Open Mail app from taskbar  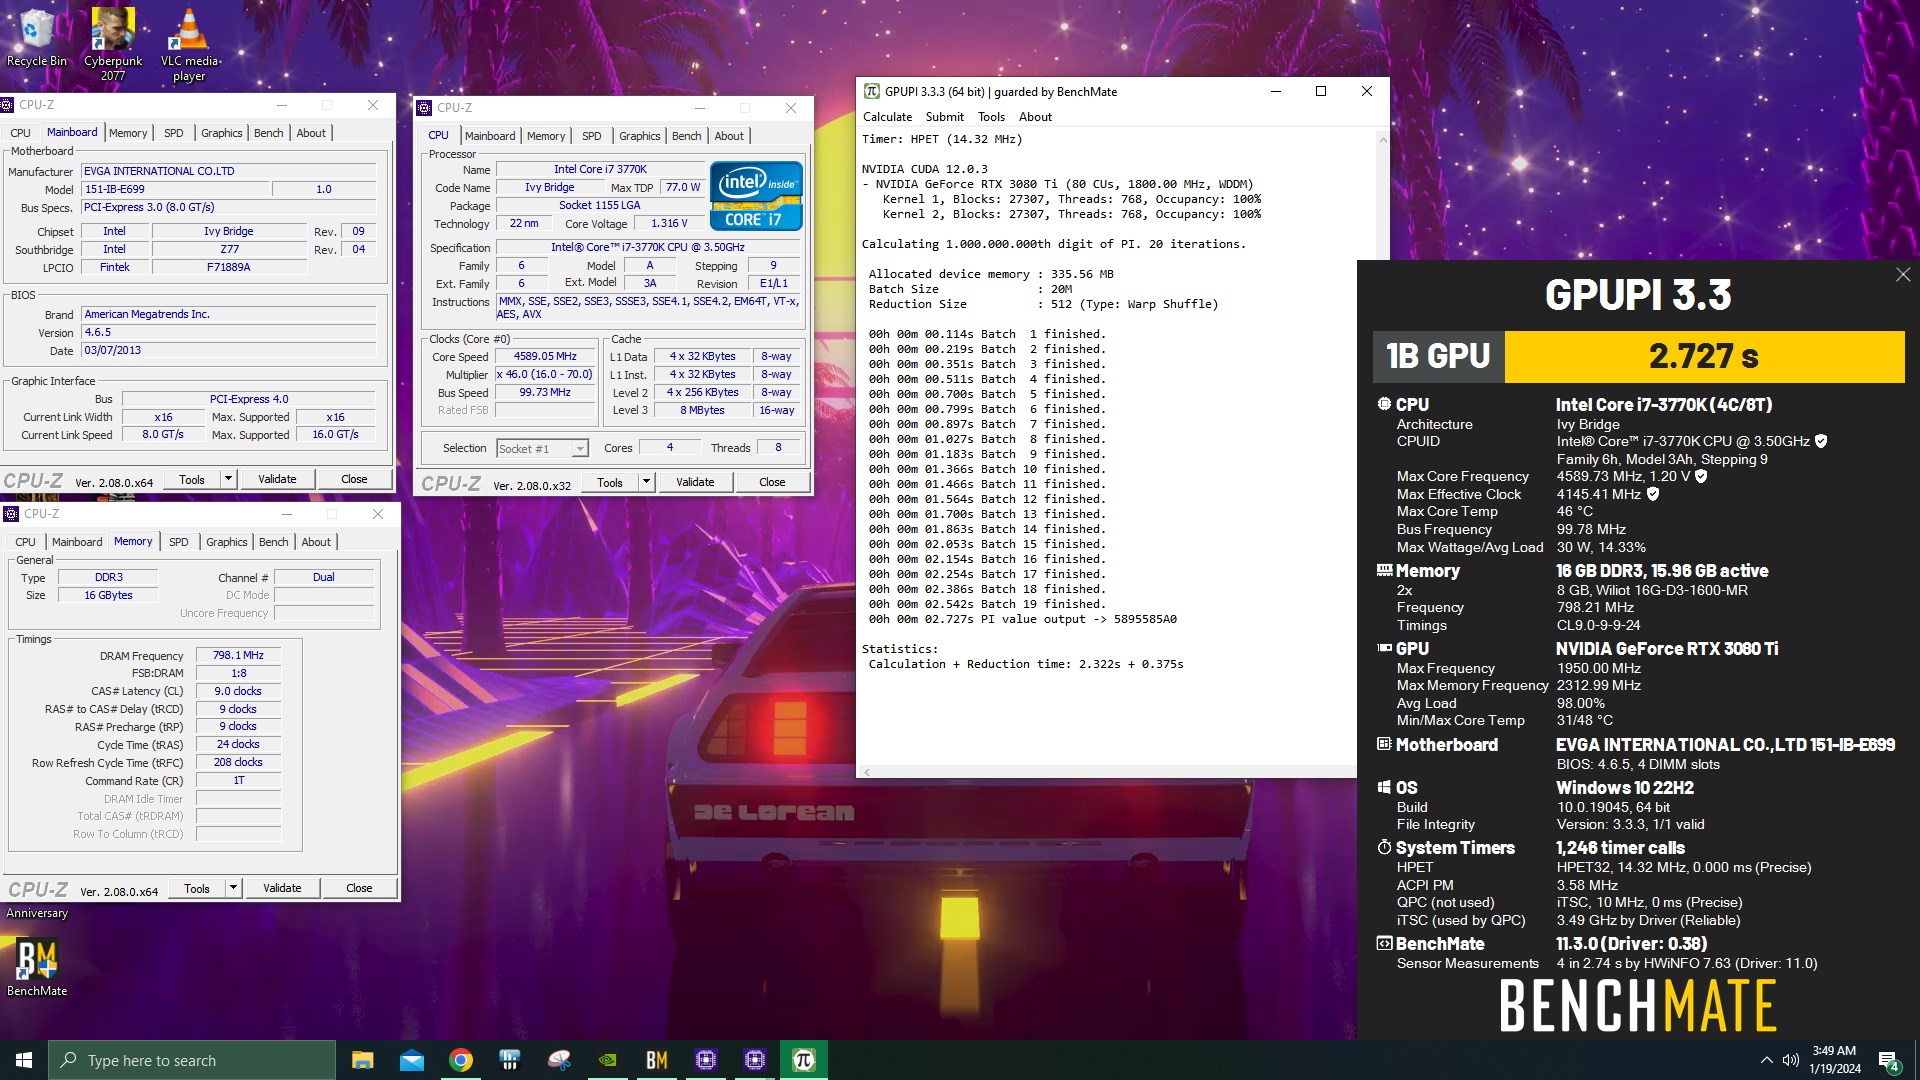click(x=412, y=1060)
